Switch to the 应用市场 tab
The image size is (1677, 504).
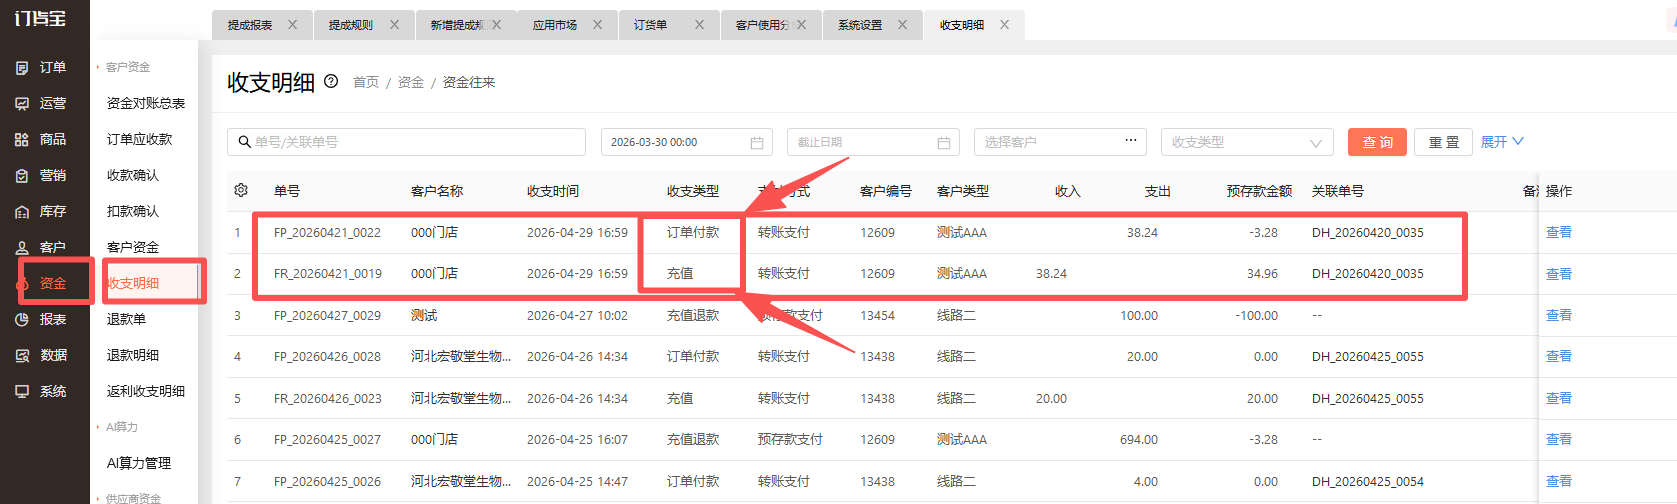point(555,25)
